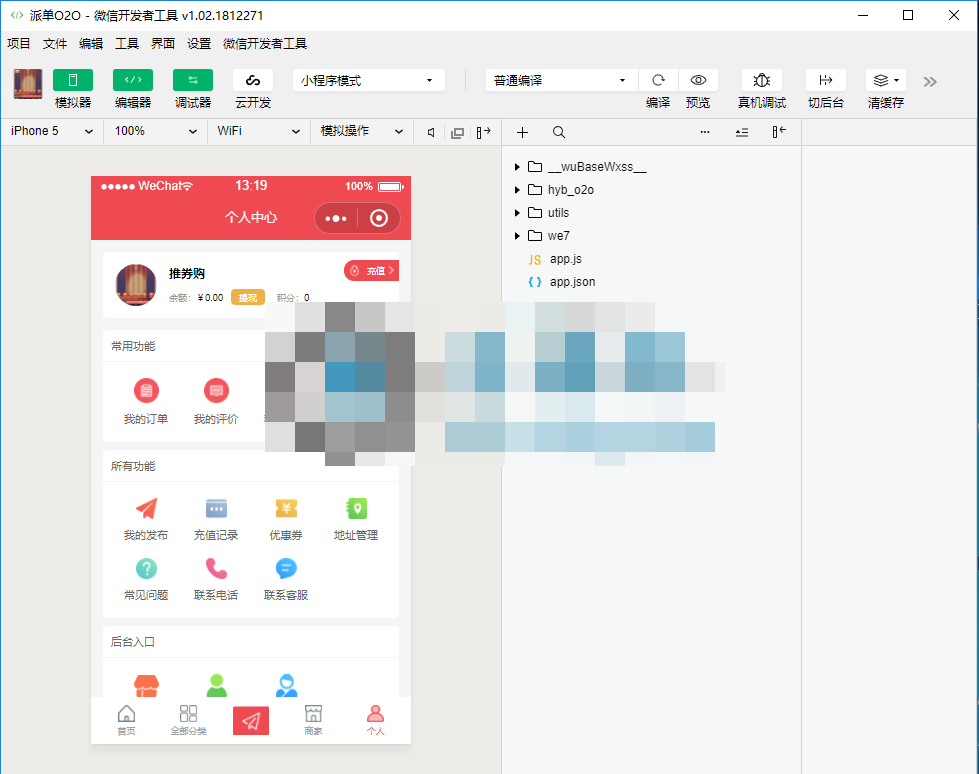Click the user avatar in profile card
Viewport: 979px width, 774px height.
pyautogui.click(x=136, y=285)
